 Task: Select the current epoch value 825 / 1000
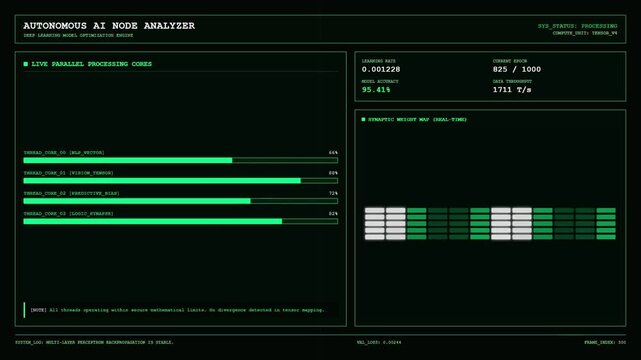tap(517, 69)
